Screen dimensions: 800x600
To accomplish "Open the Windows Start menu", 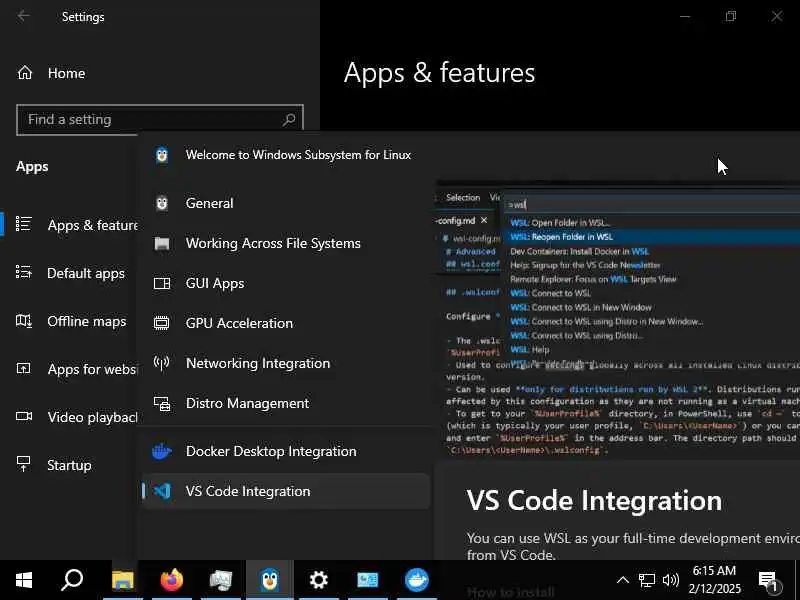I will (24, 580).
